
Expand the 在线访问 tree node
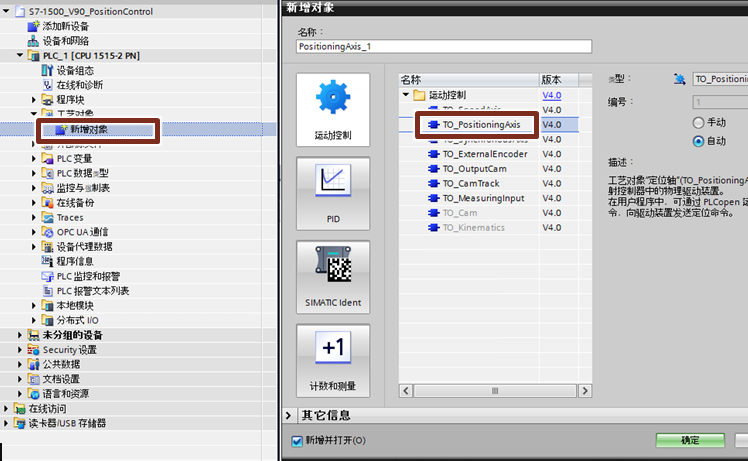point(6,409)
